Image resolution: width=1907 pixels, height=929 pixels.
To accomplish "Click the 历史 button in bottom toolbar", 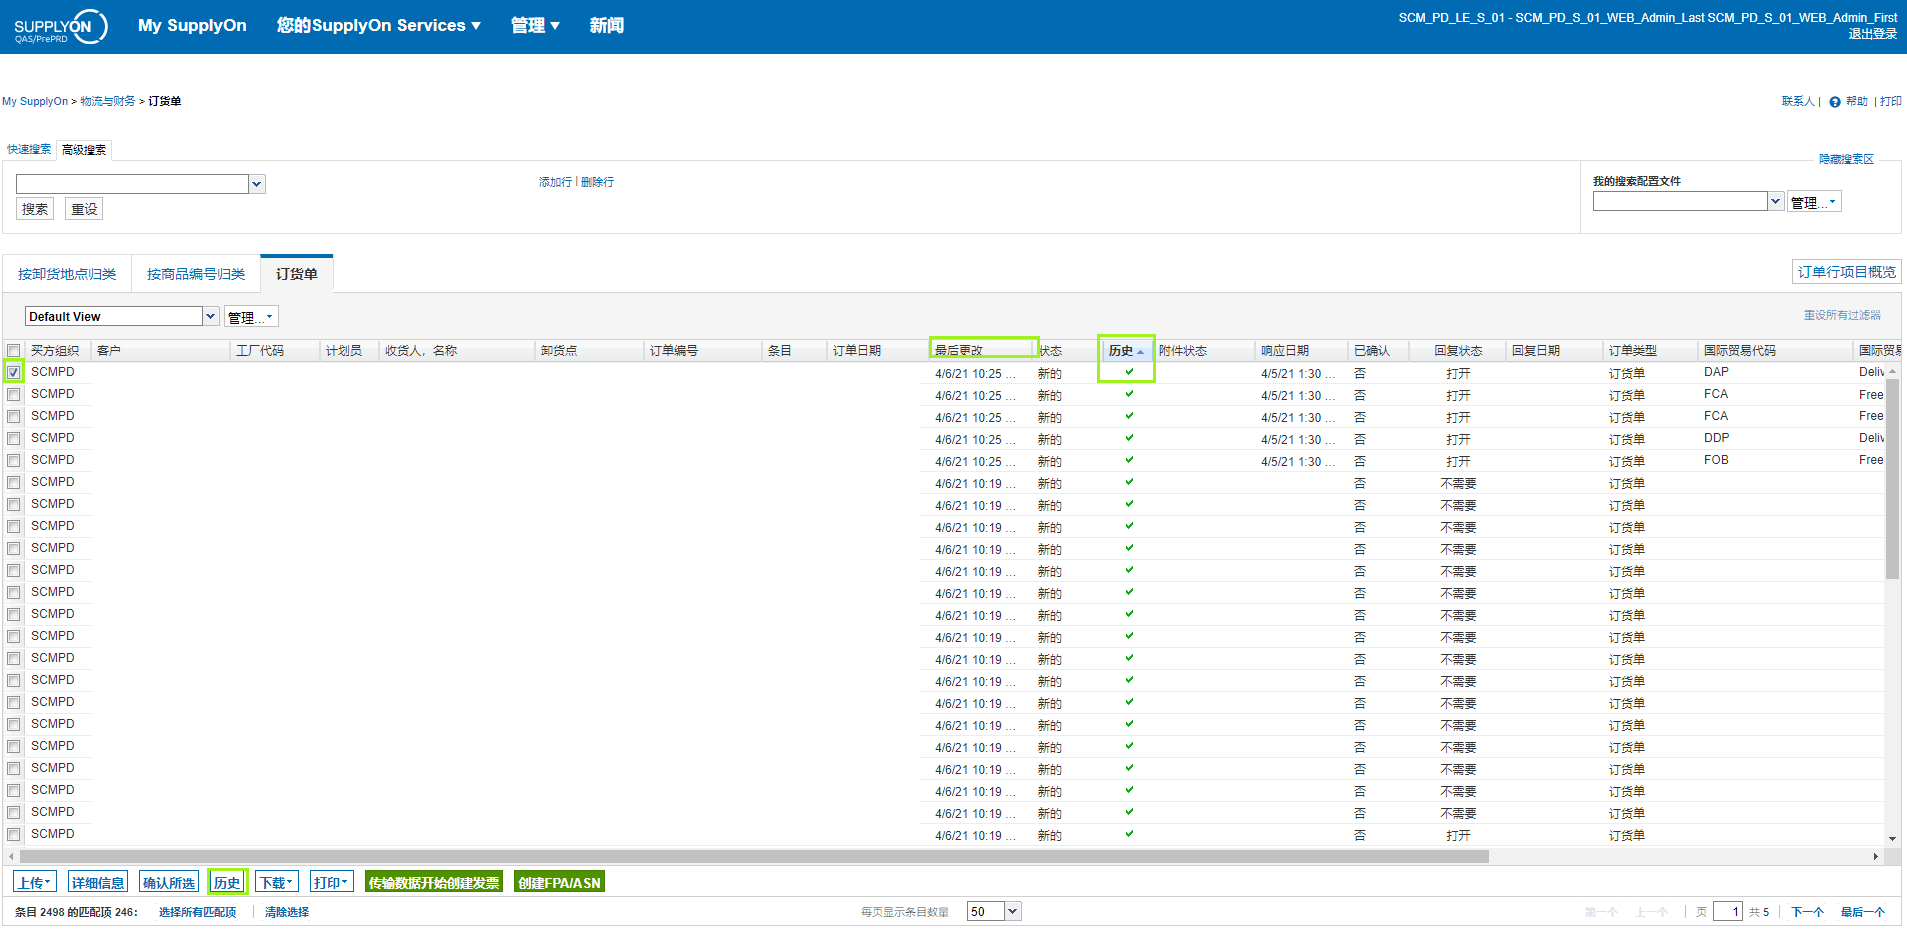I will click(x=227, y=882).
